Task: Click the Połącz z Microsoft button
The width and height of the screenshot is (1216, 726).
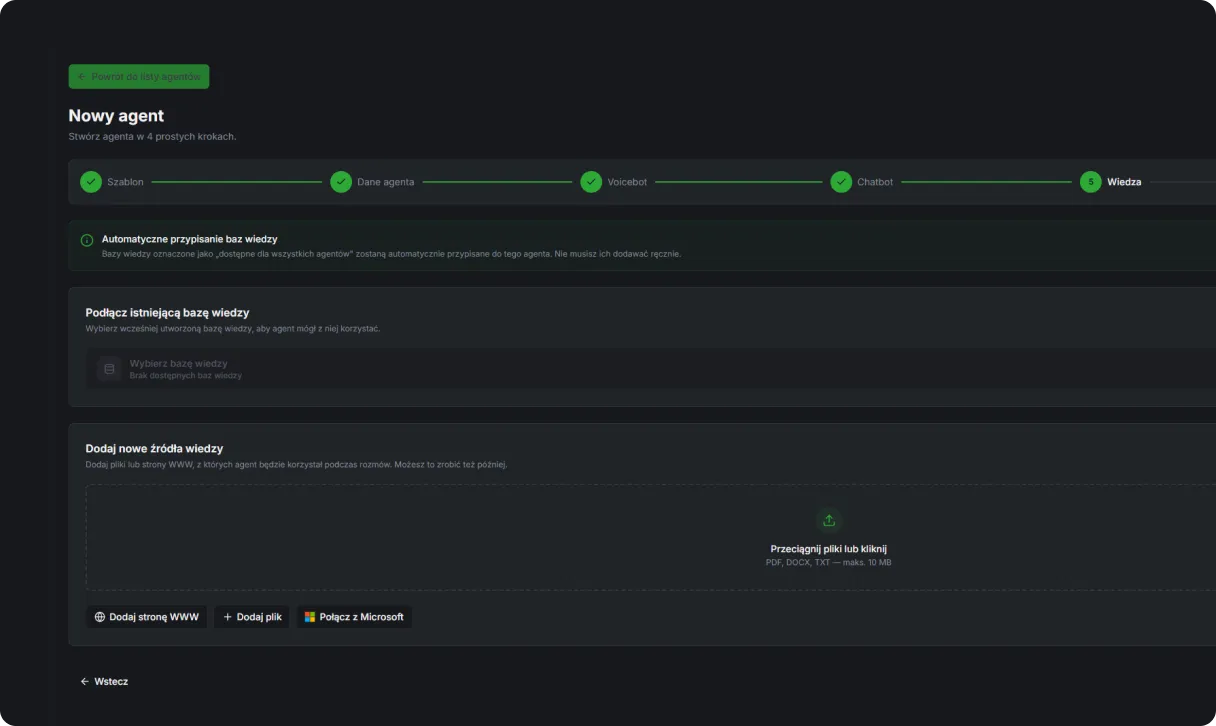Action: [354, 617]
